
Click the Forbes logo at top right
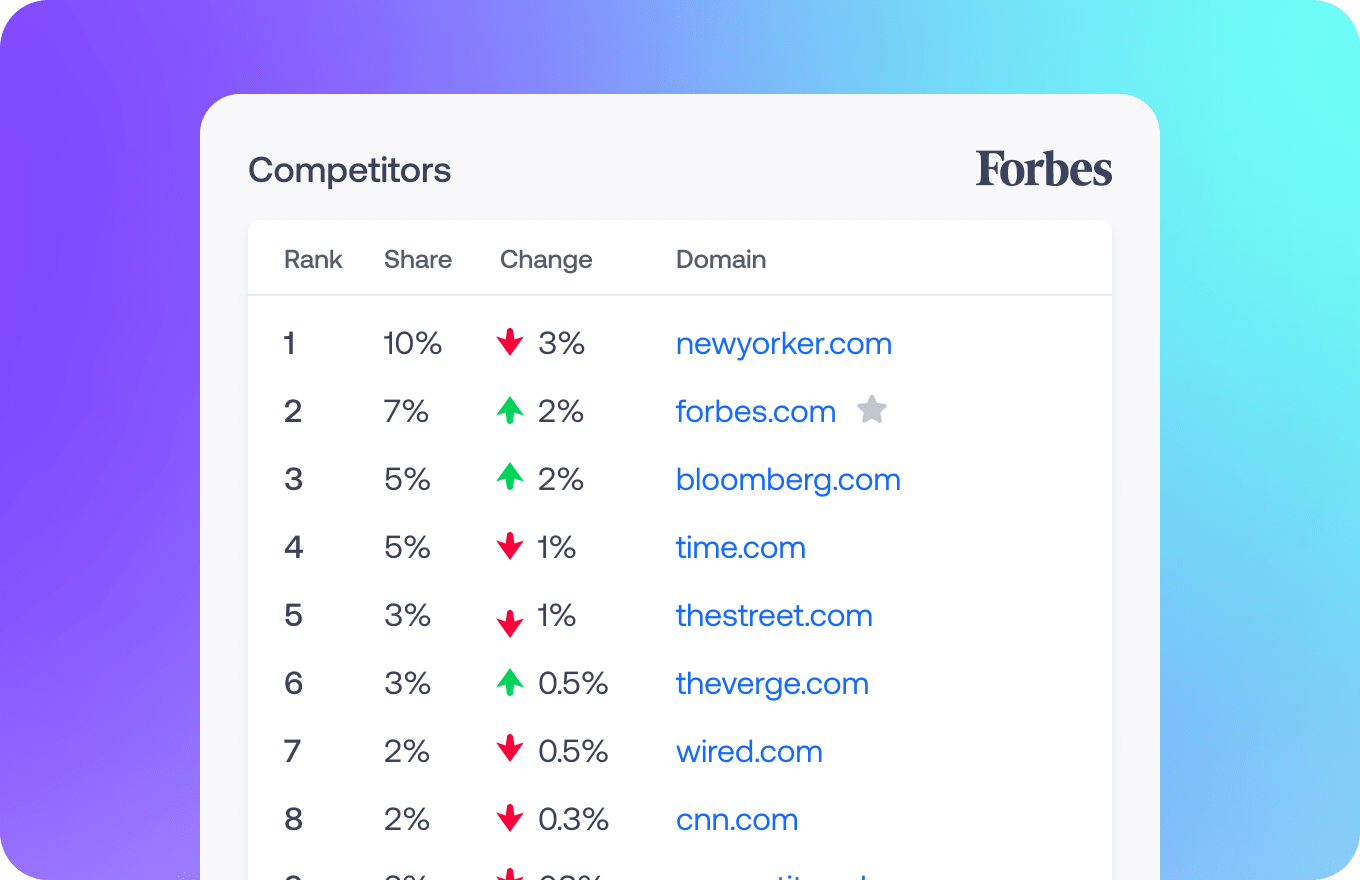[1044, 169]
